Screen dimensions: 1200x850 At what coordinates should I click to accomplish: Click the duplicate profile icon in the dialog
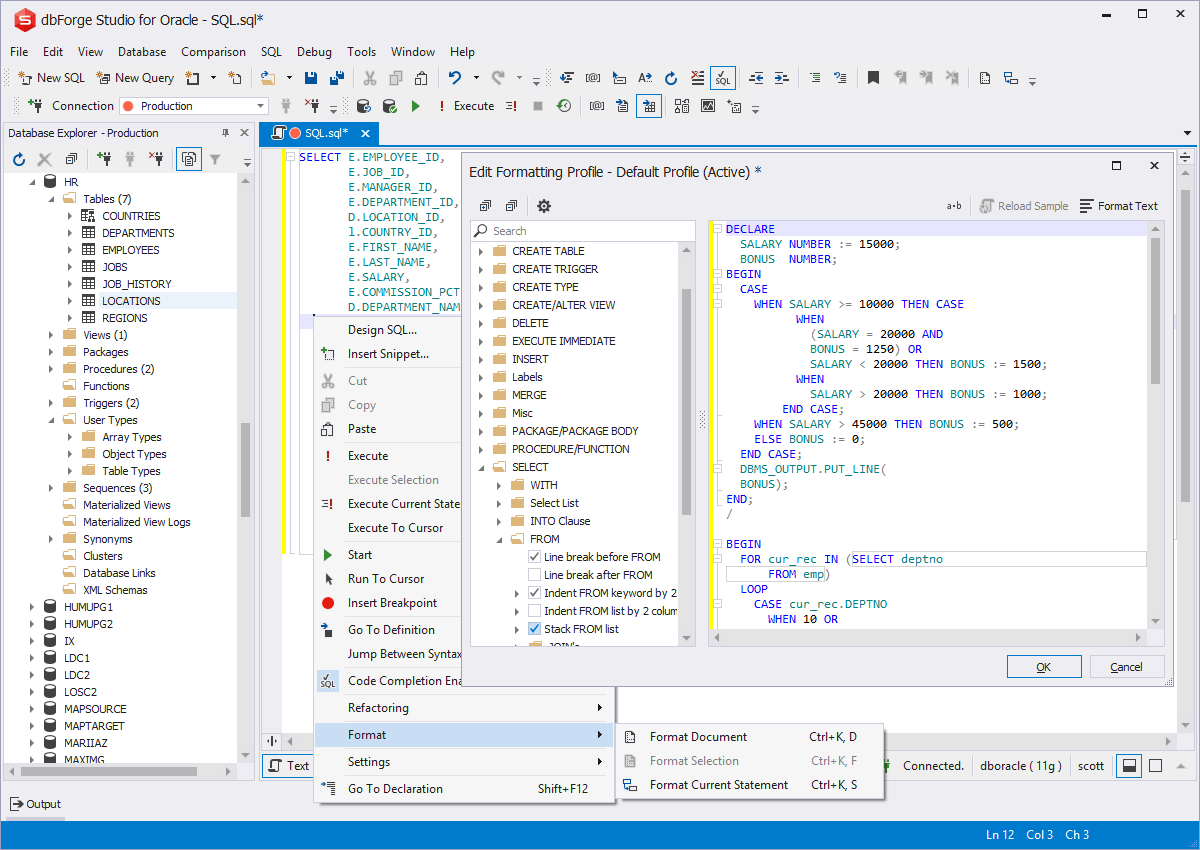485,205
